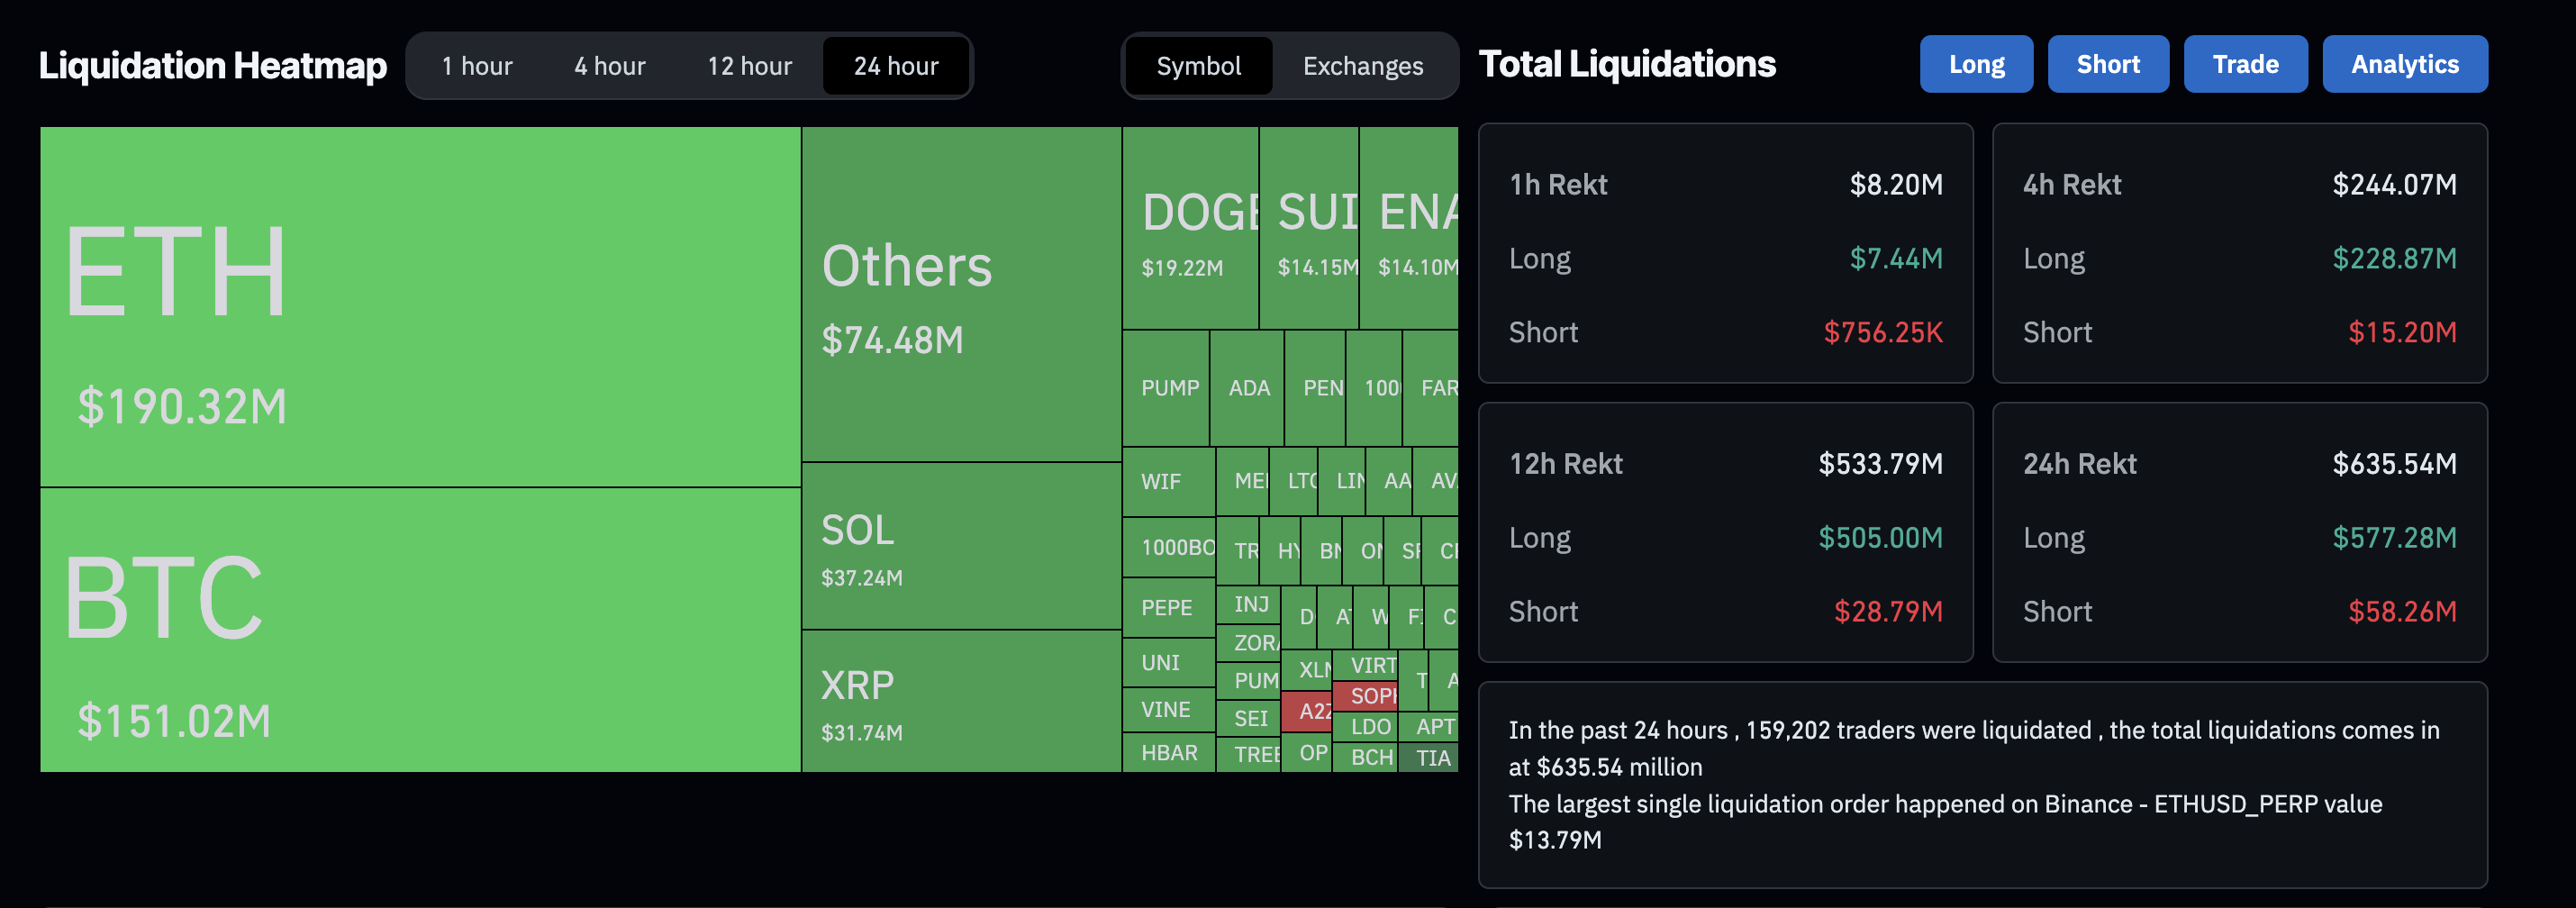The width and height of the screenshot is (2576, 908).
Task: Click the XRP $31.74M tile
Action: (x=960, y=701)
